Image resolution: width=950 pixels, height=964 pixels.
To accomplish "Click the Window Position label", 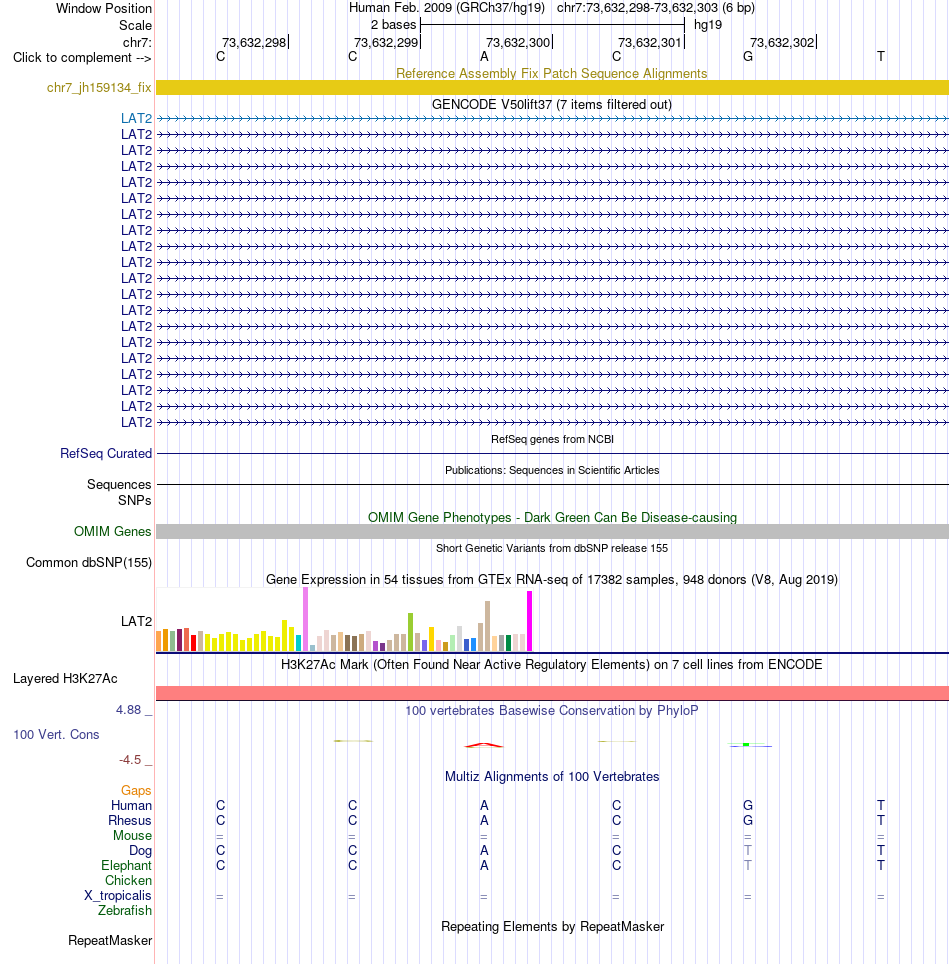I will pyautogui.click(x=104, y=9).
